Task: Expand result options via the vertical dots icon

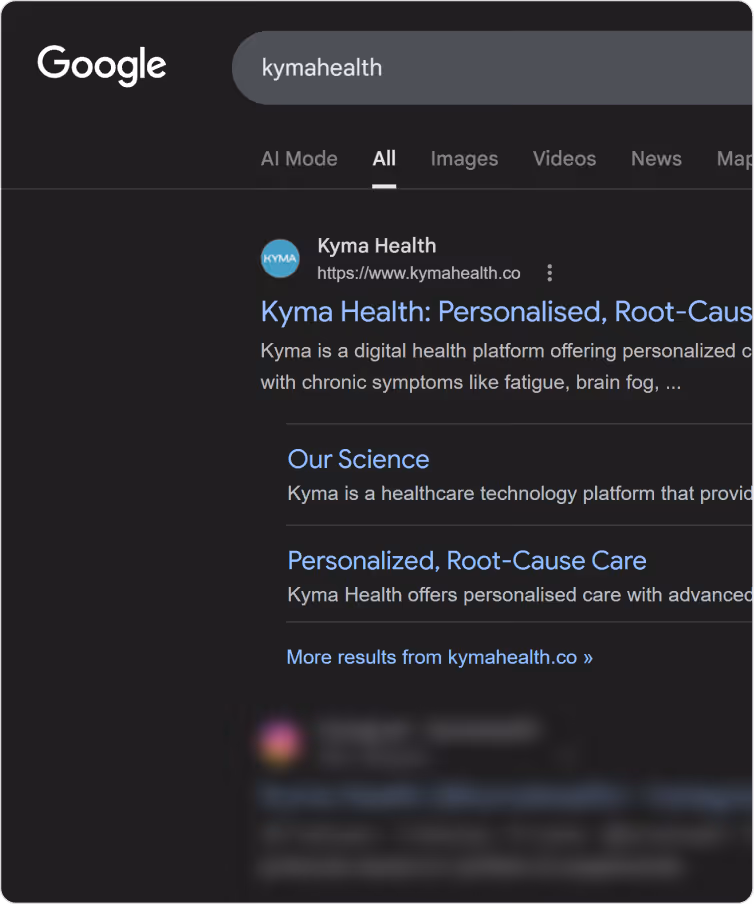Action: tap(549, 272)
